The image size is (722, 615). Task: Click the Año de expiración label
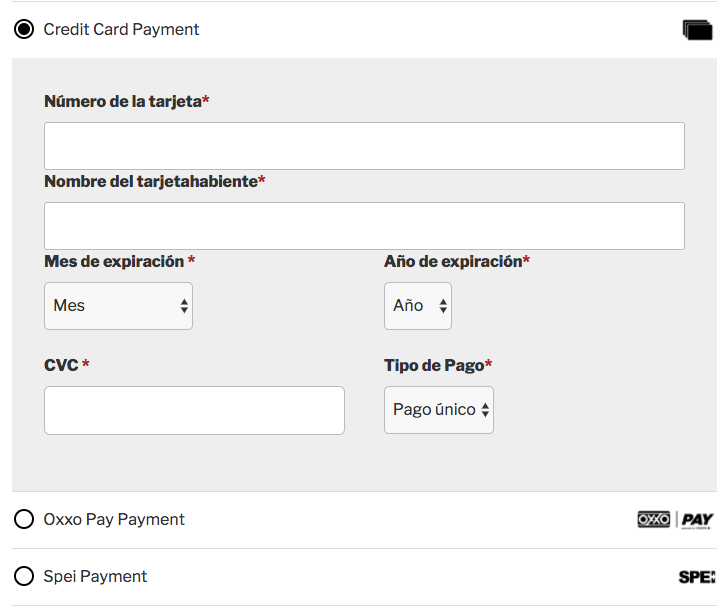[454, 261]
